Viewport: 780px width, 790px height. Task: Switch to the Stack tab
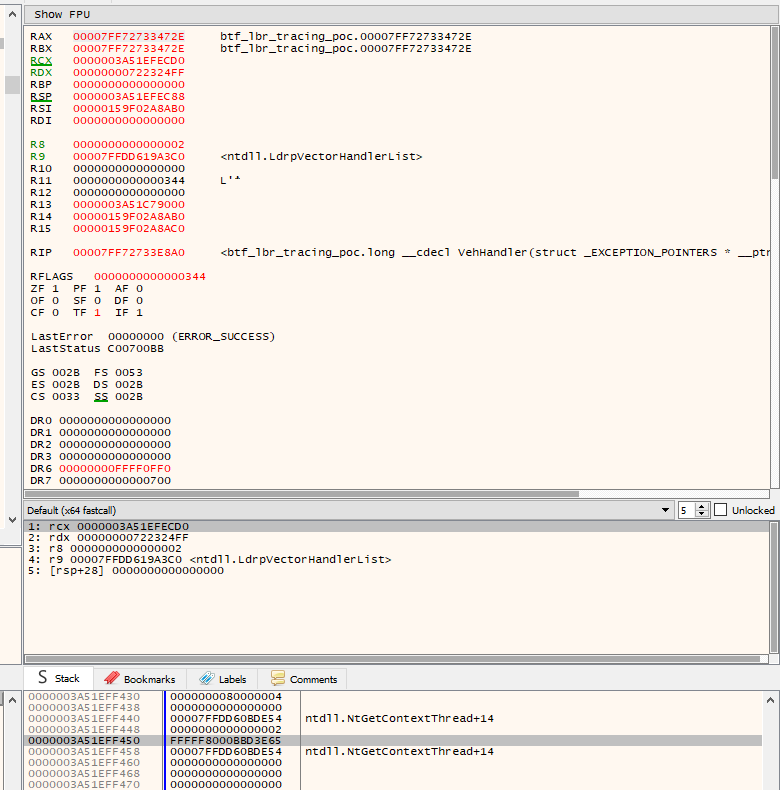pyautogui.click(x=59, y=679)
